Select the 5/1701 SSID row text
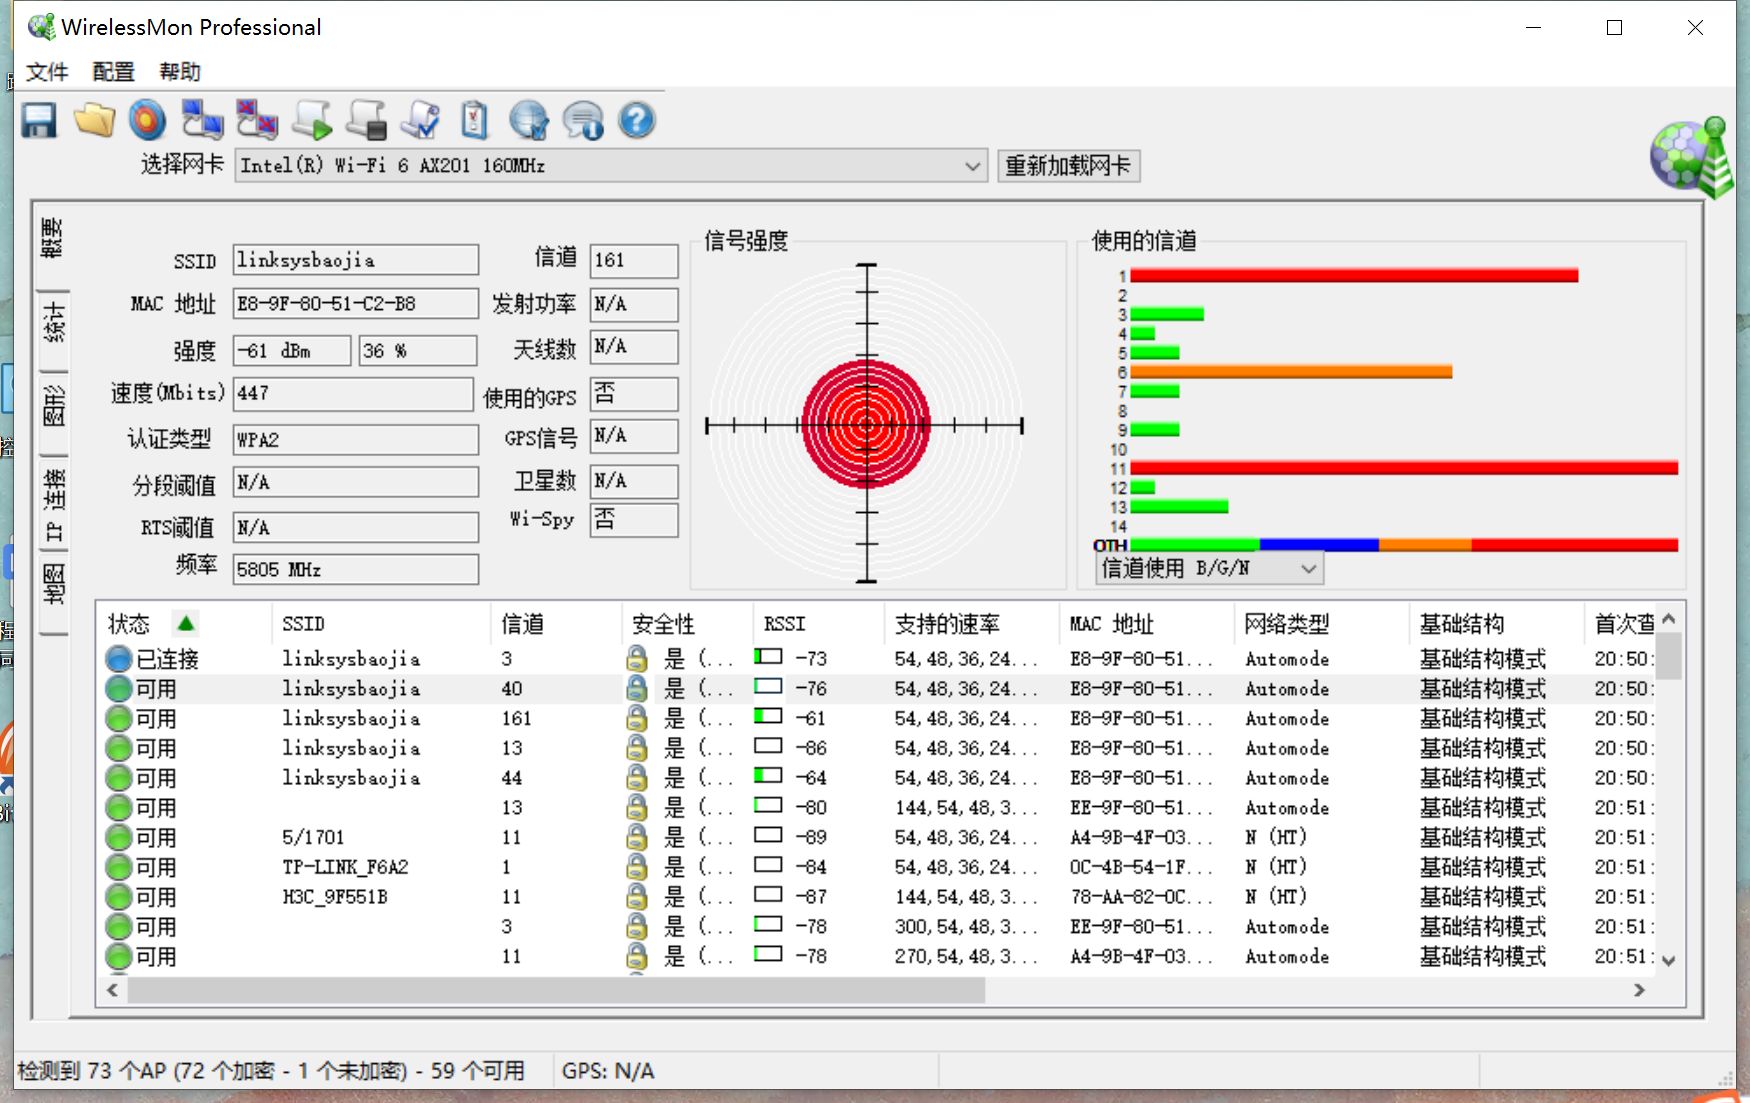This screenshot has width=1750, height=1103. pyautogui.click(x=313, y=837)
